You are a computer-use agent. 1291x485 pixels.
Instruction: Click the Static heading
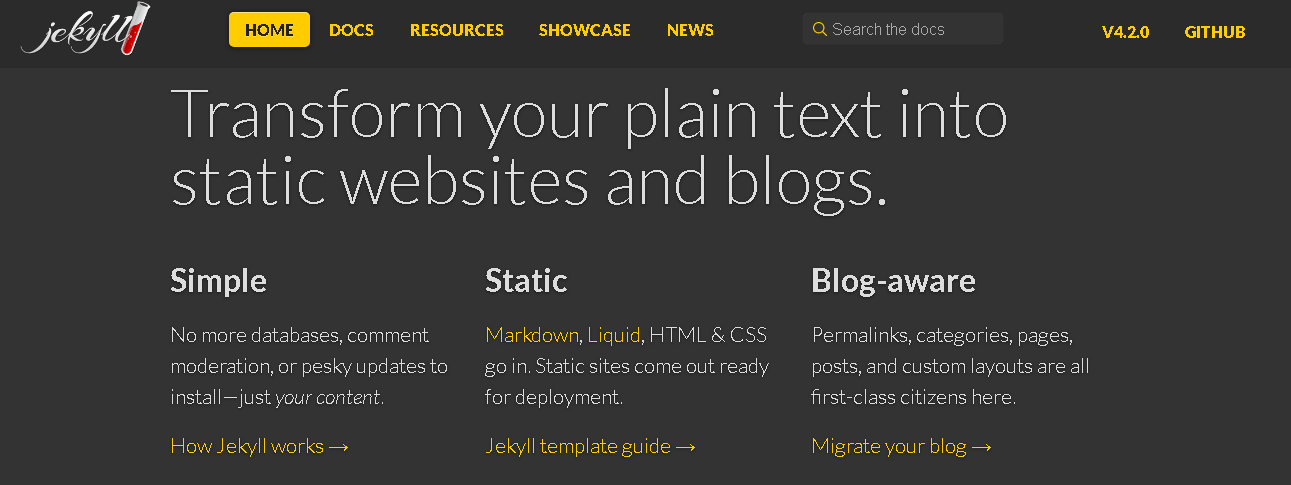click(x=526, y=280)
